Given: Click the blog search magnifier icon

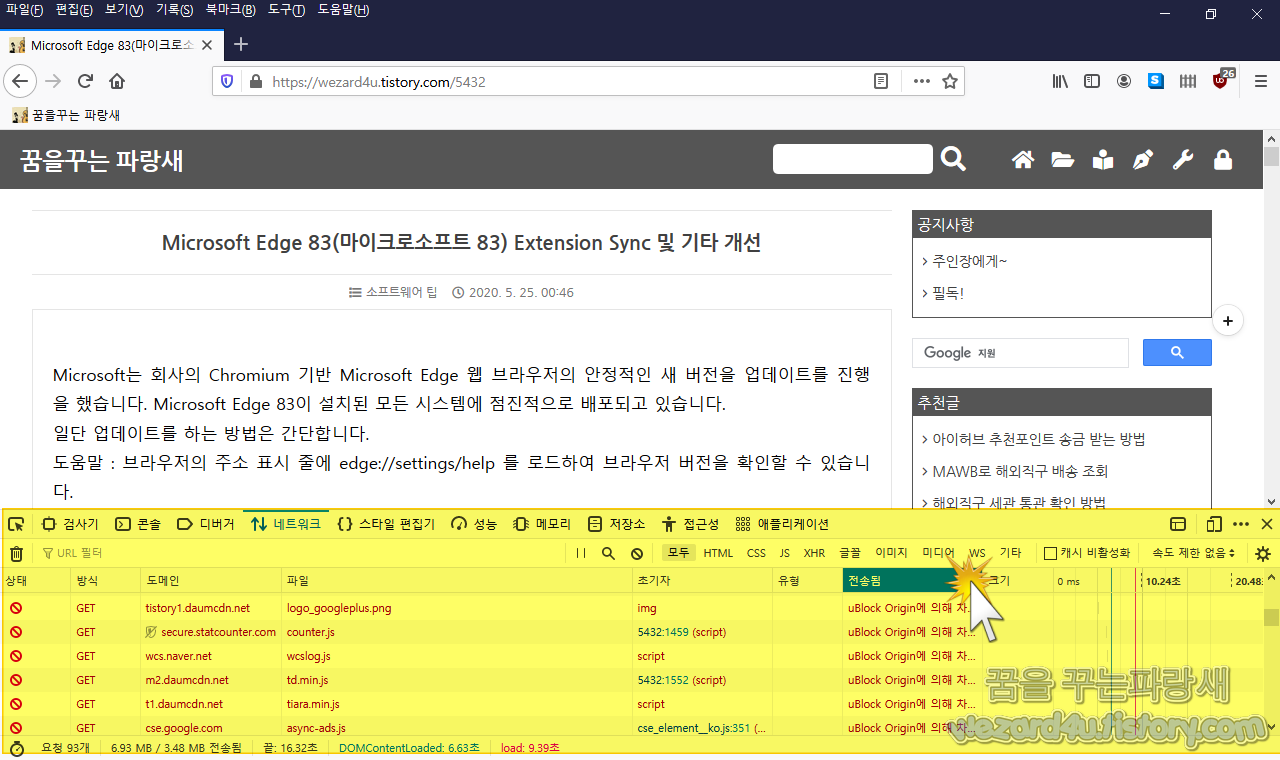Looking at the screenshot, I should pyautogui.click(x=954, y=159).
